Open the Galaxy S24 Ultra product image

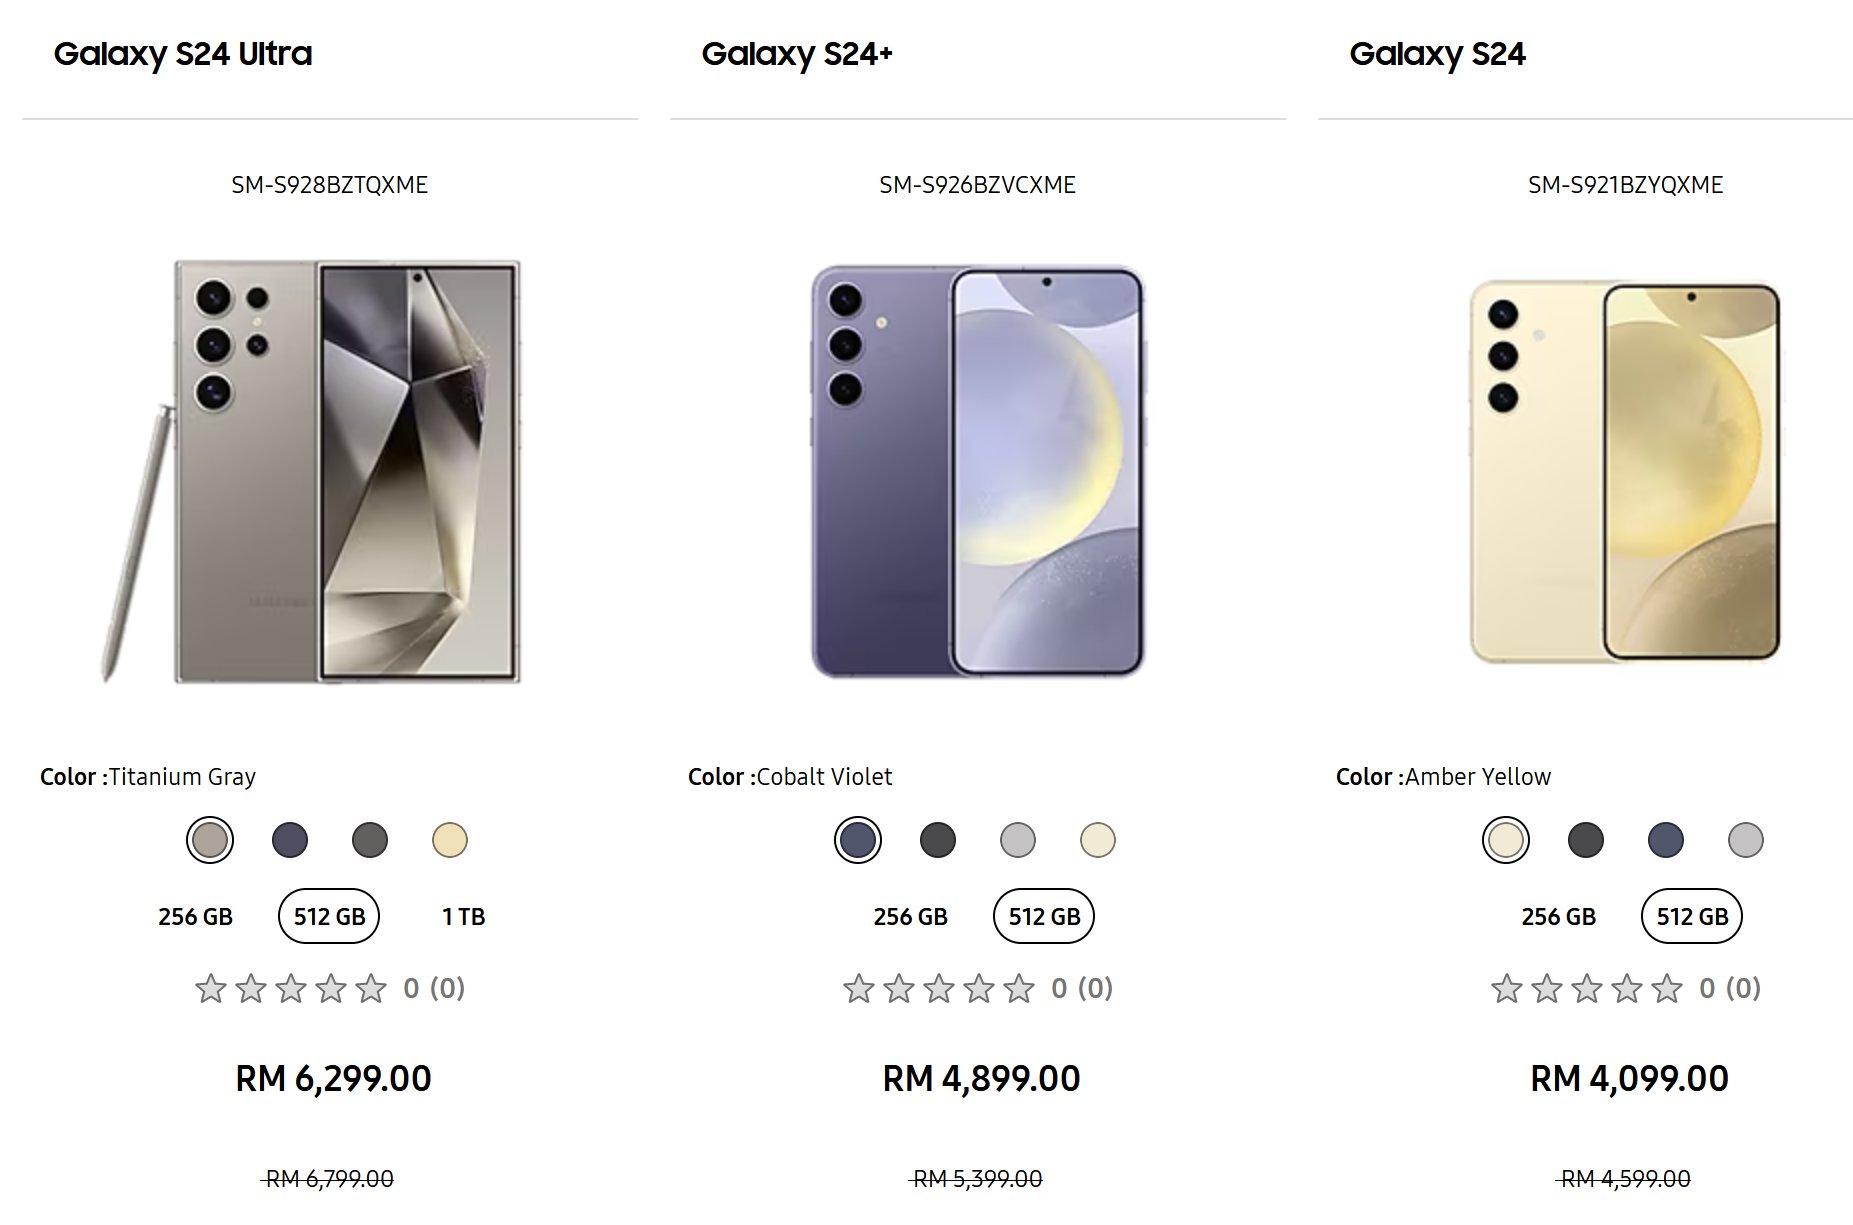coord(330,470)
